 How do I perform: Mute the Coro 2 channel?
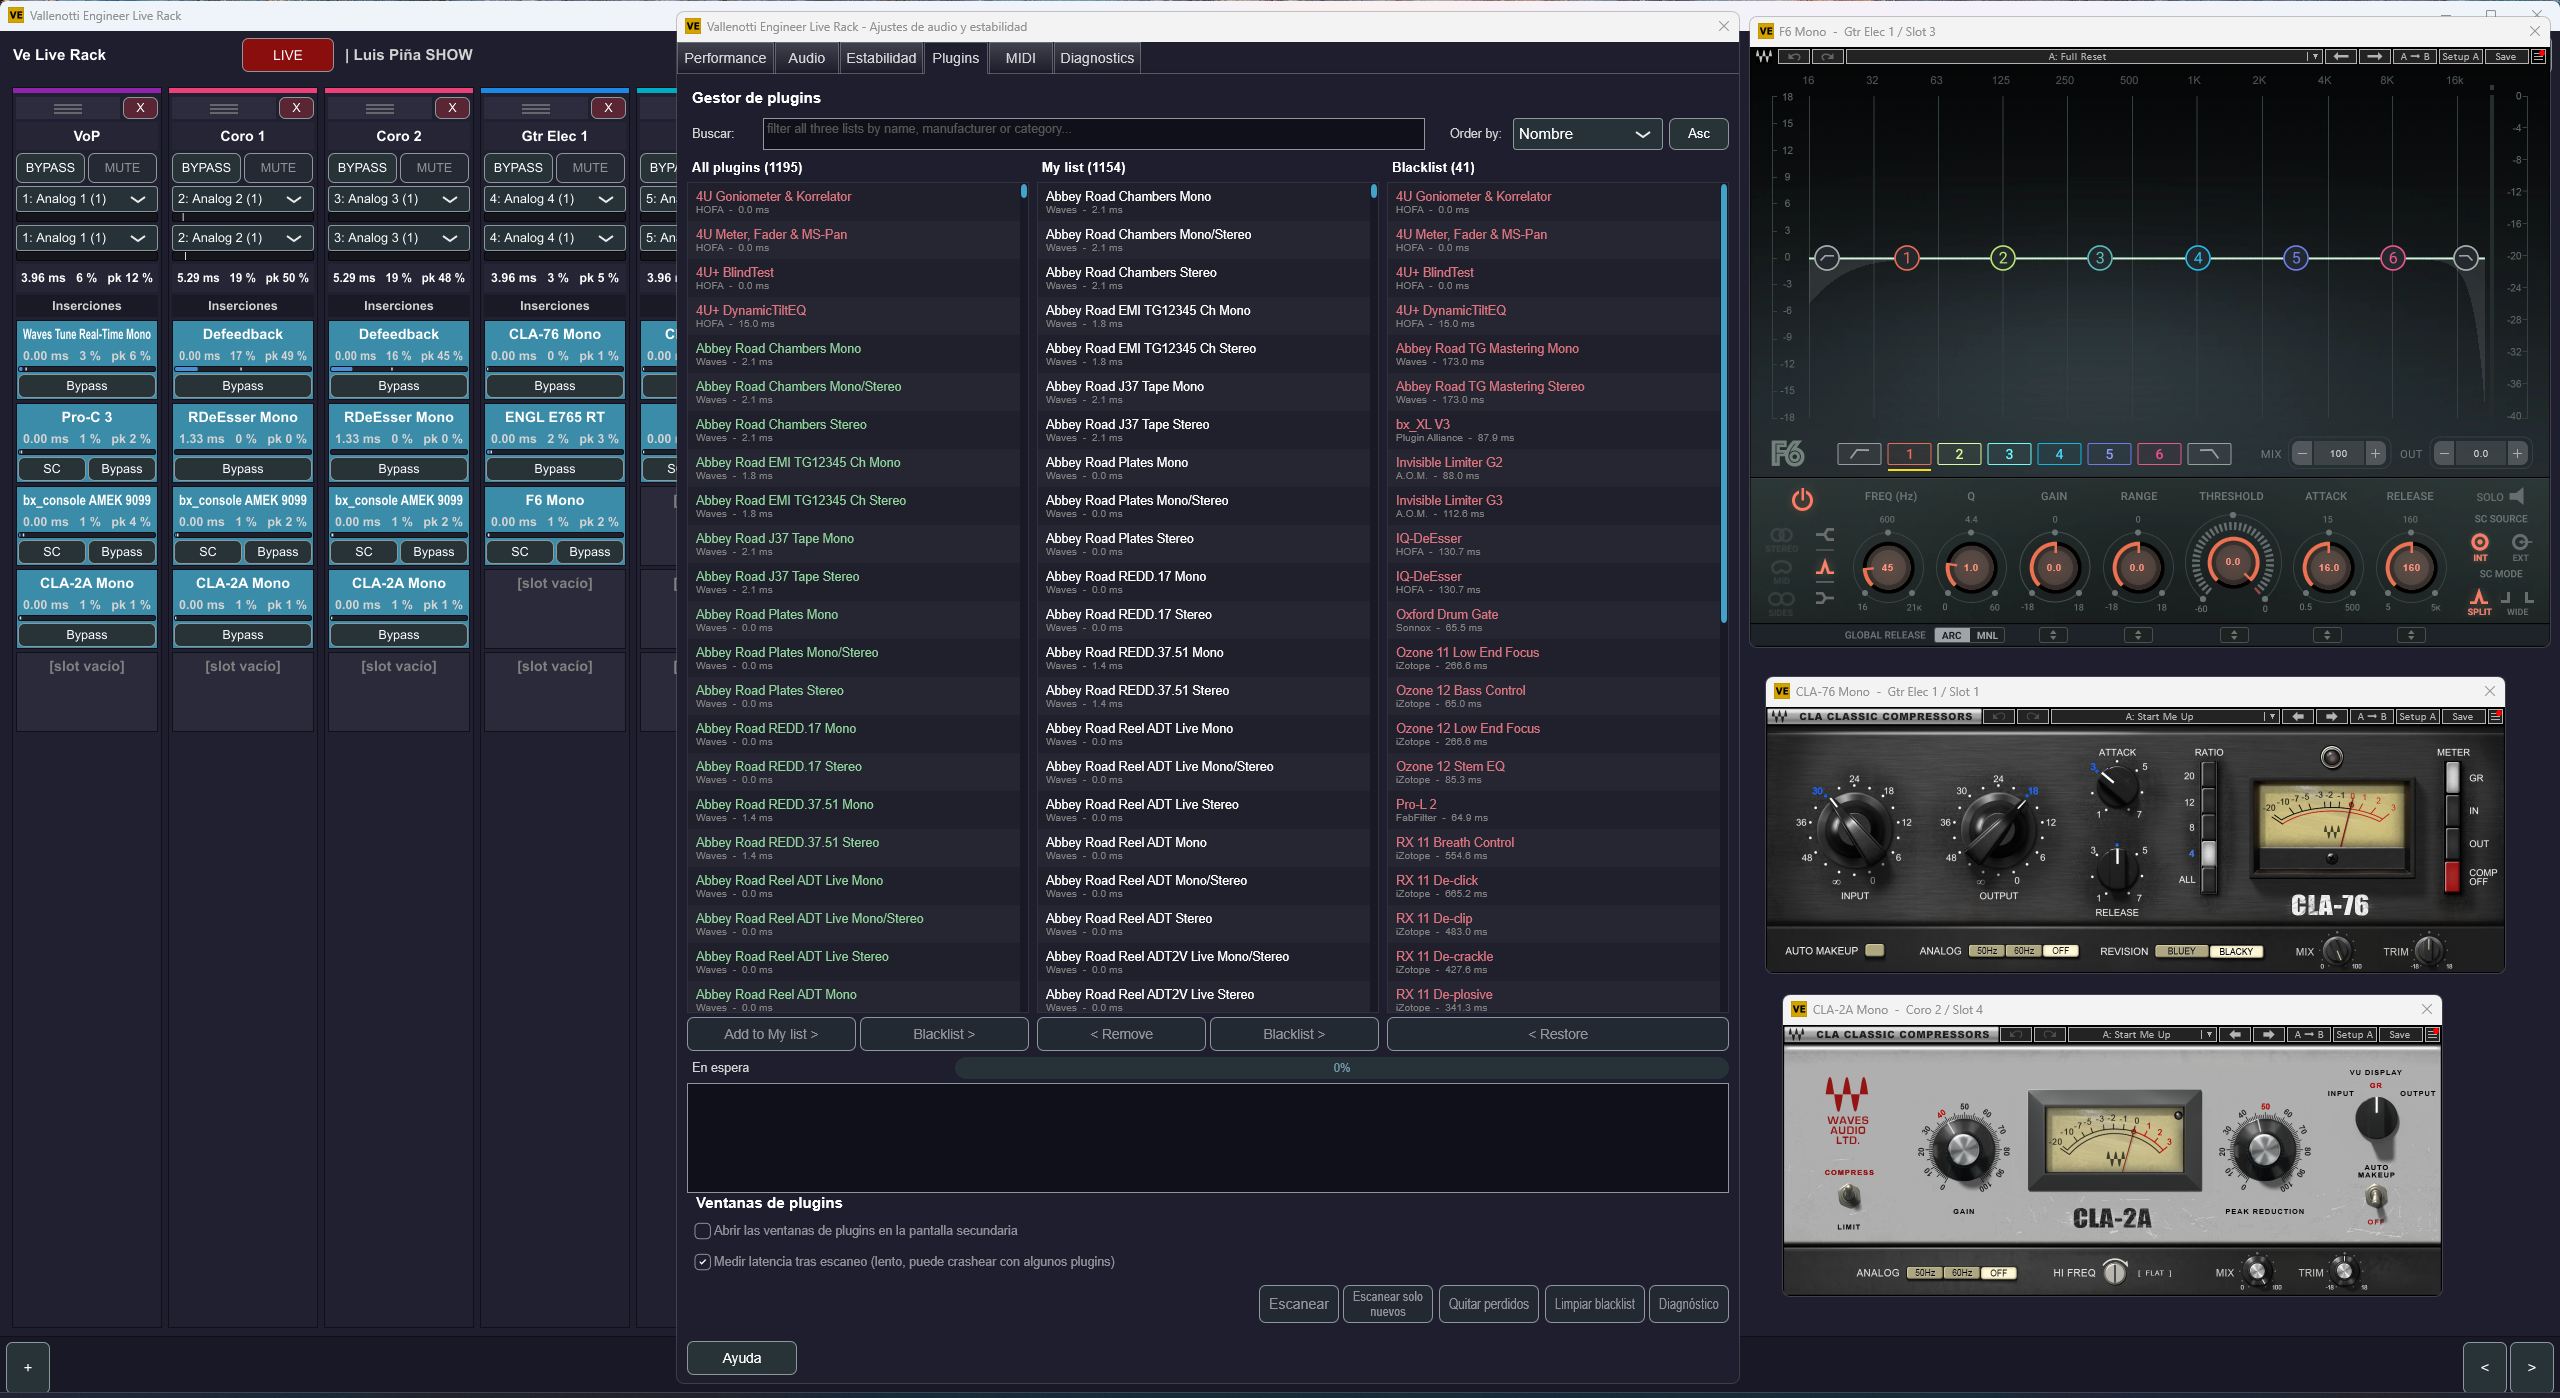(x=434, y=168)
